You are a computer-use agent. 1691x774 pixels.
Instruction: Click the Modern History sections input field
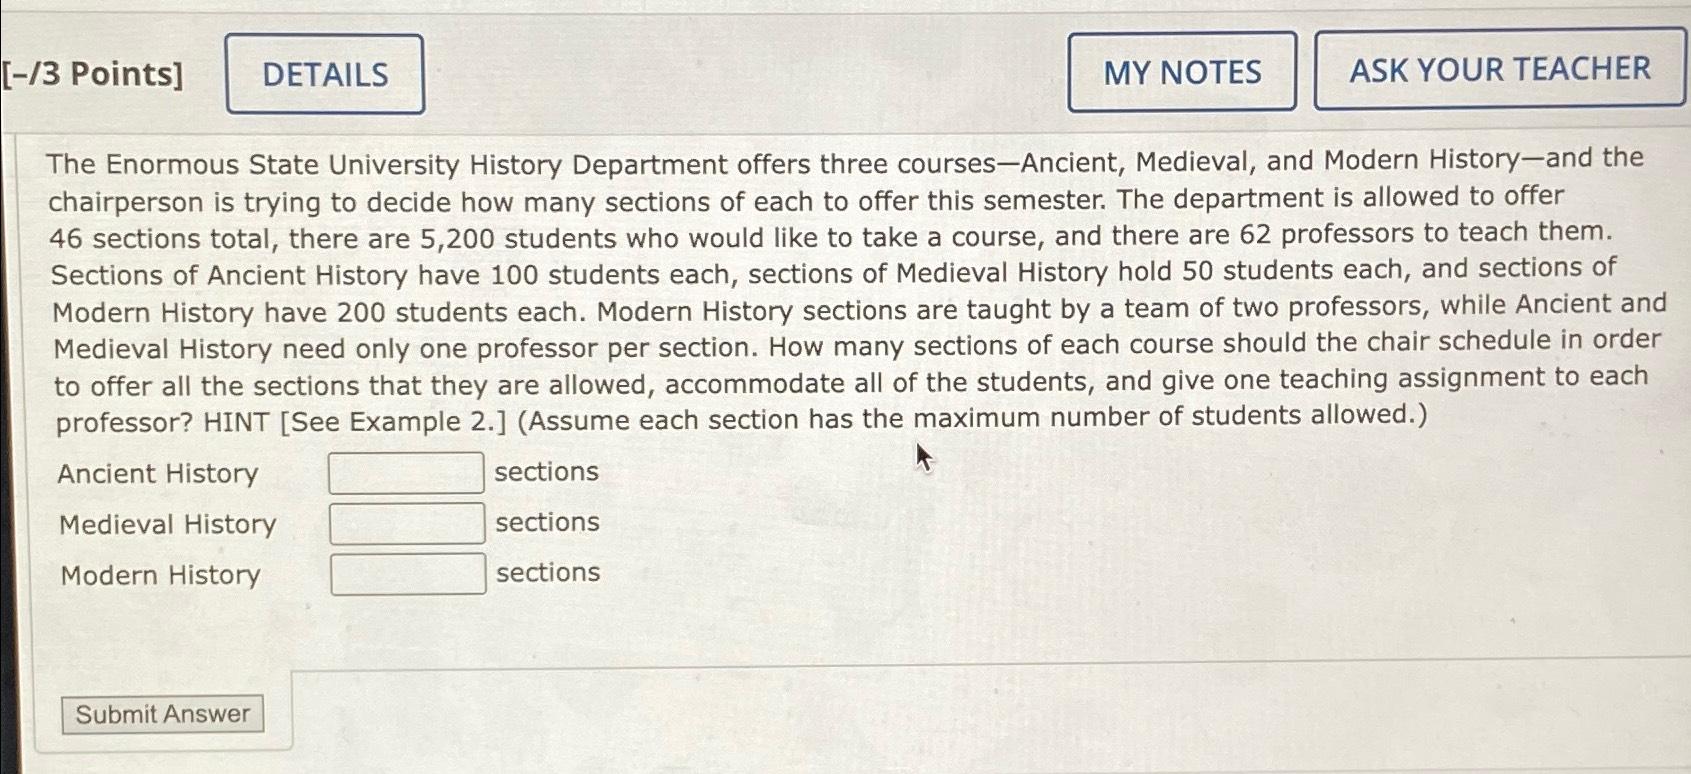[407, 572]
